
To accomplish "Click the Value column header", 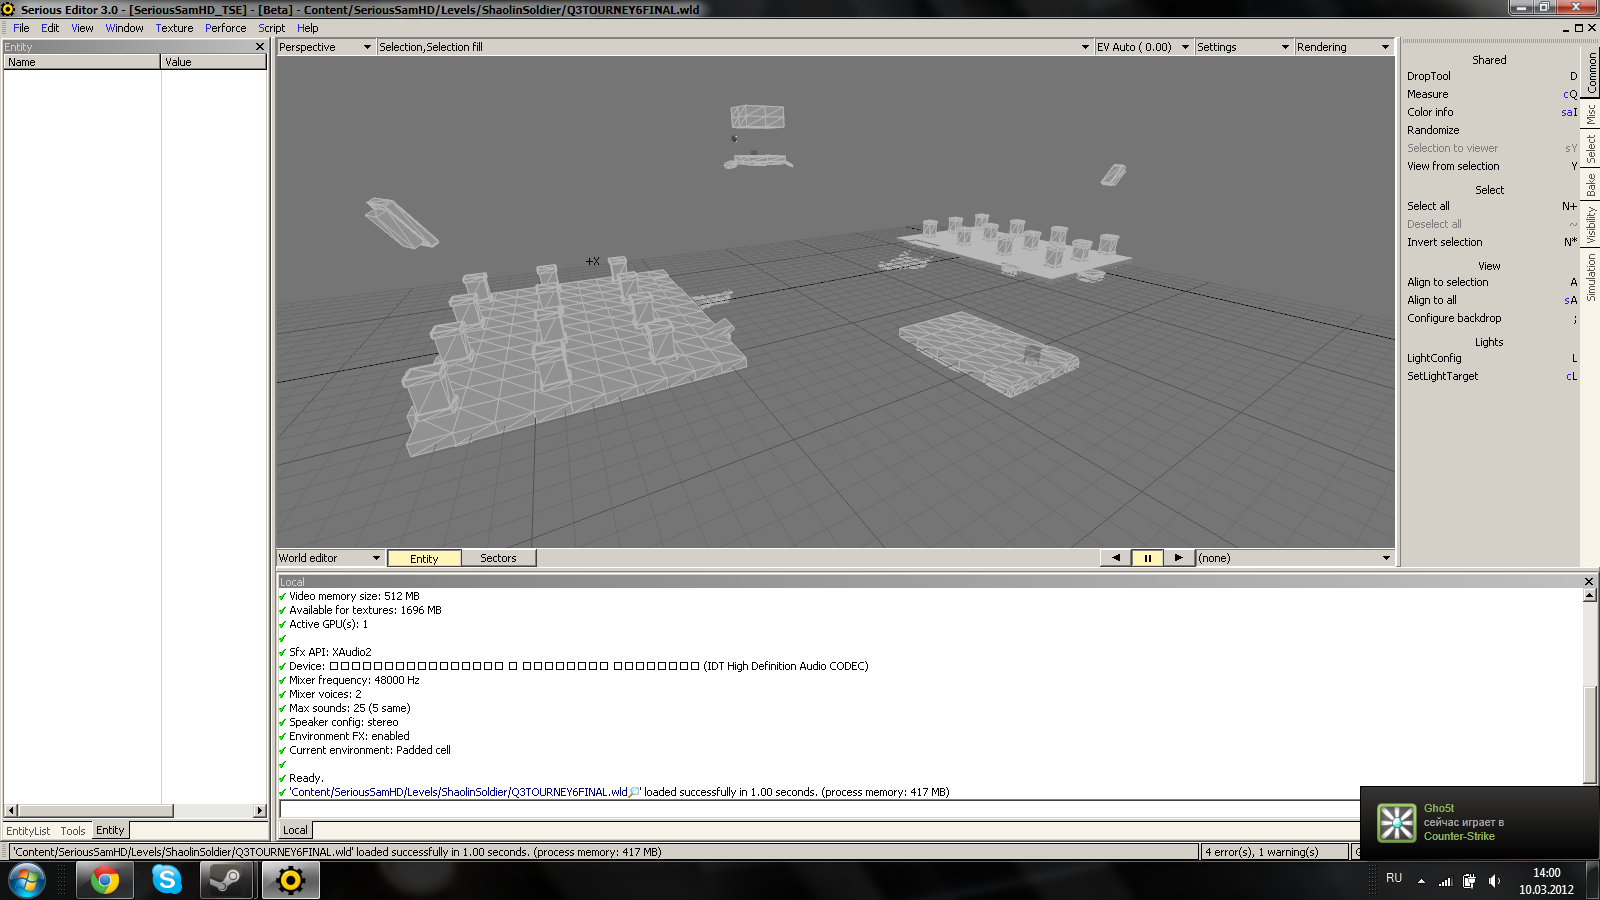I will pyautogui.click(x=214, y=62).
